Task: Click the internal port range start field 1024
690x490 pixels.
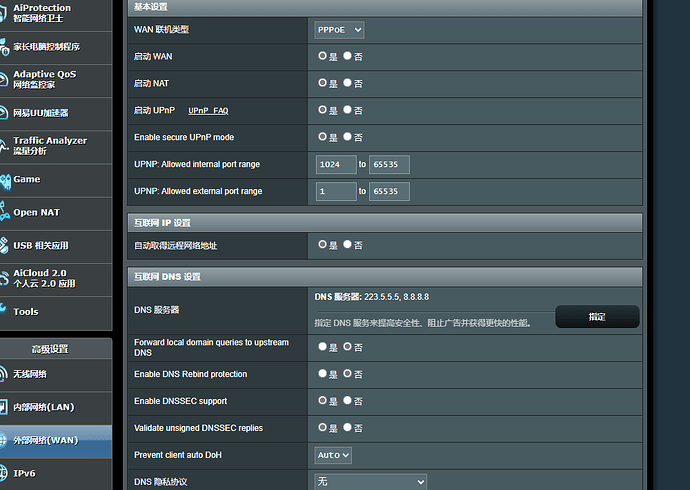Action: click(x=335, y=164)
